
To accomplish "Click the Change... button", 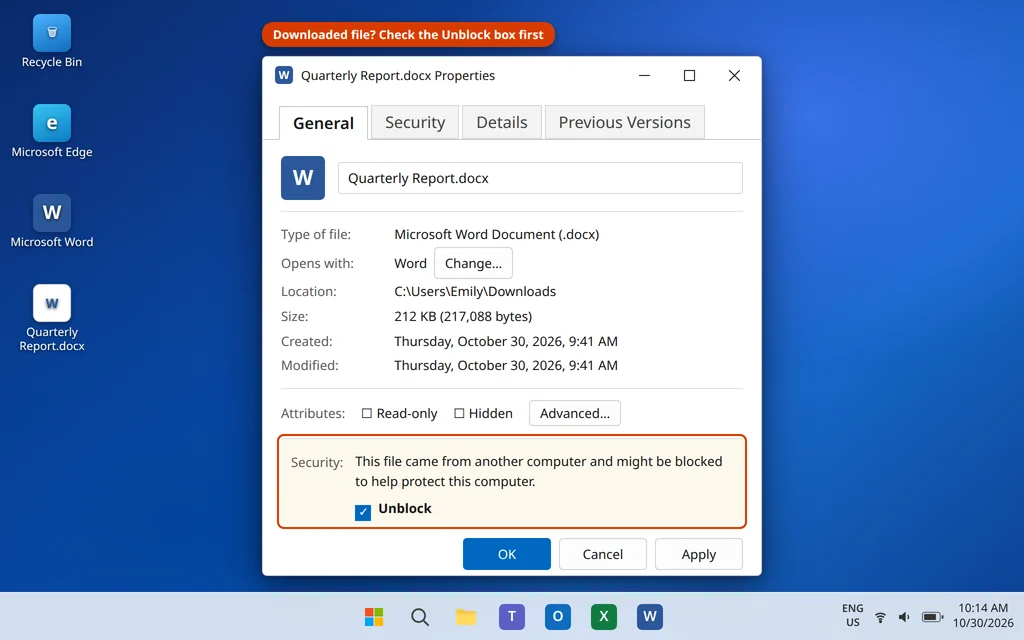I will point(473,263).
